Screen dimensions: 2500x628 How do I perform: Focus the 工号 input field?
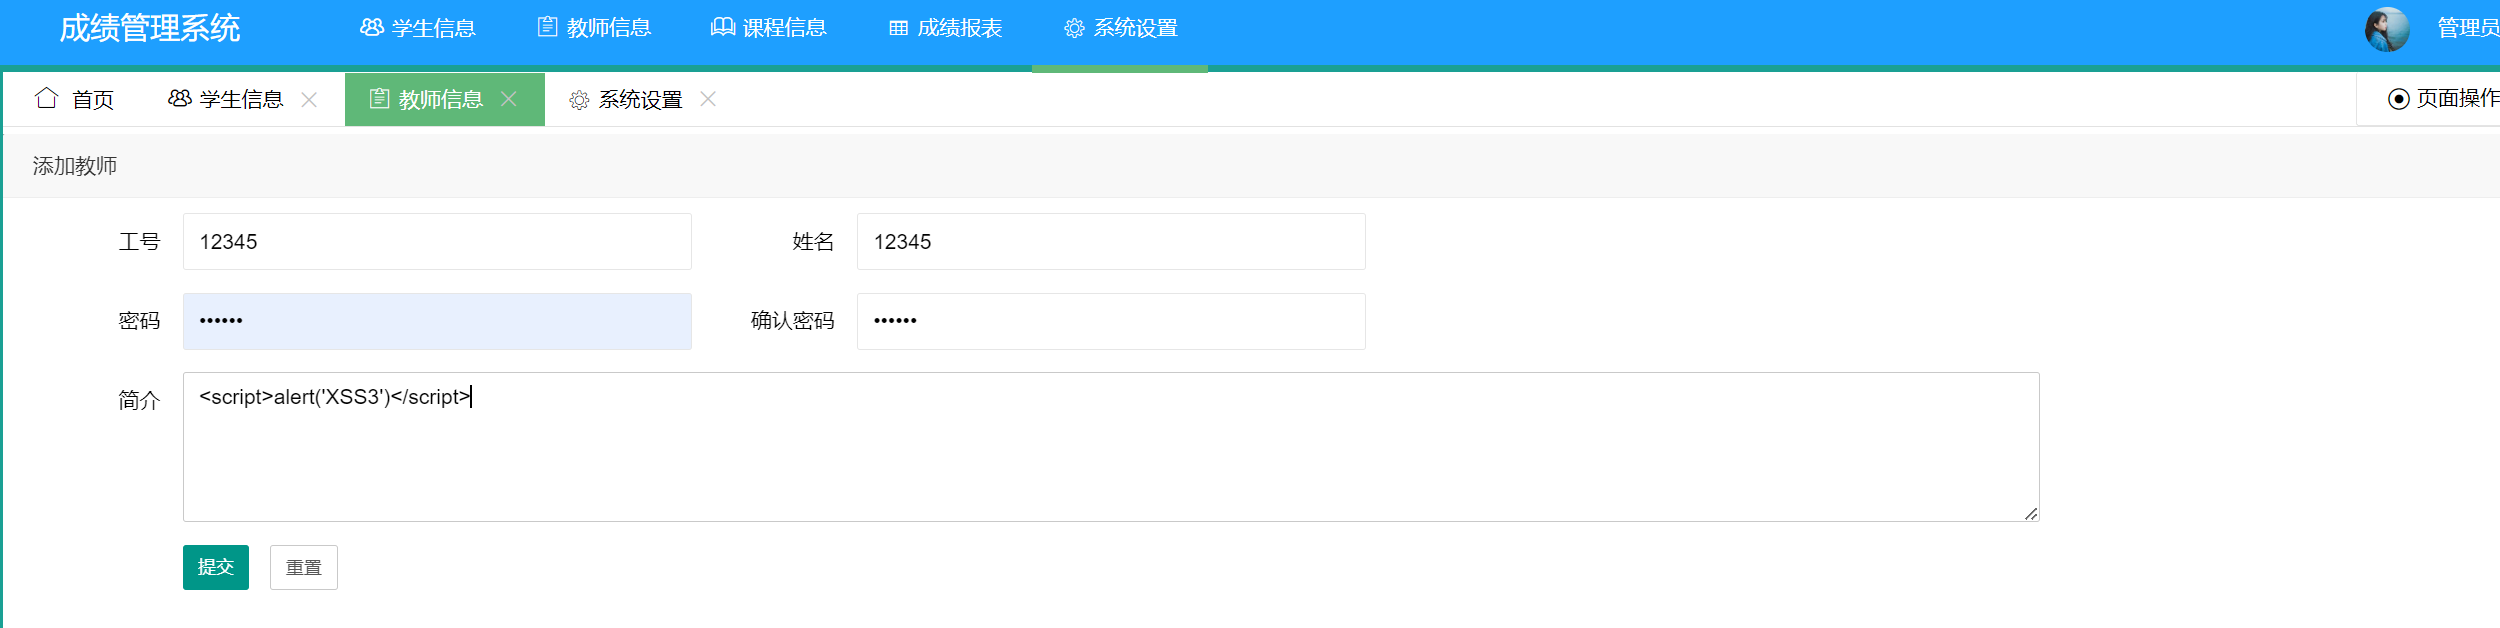pos(437,241)
